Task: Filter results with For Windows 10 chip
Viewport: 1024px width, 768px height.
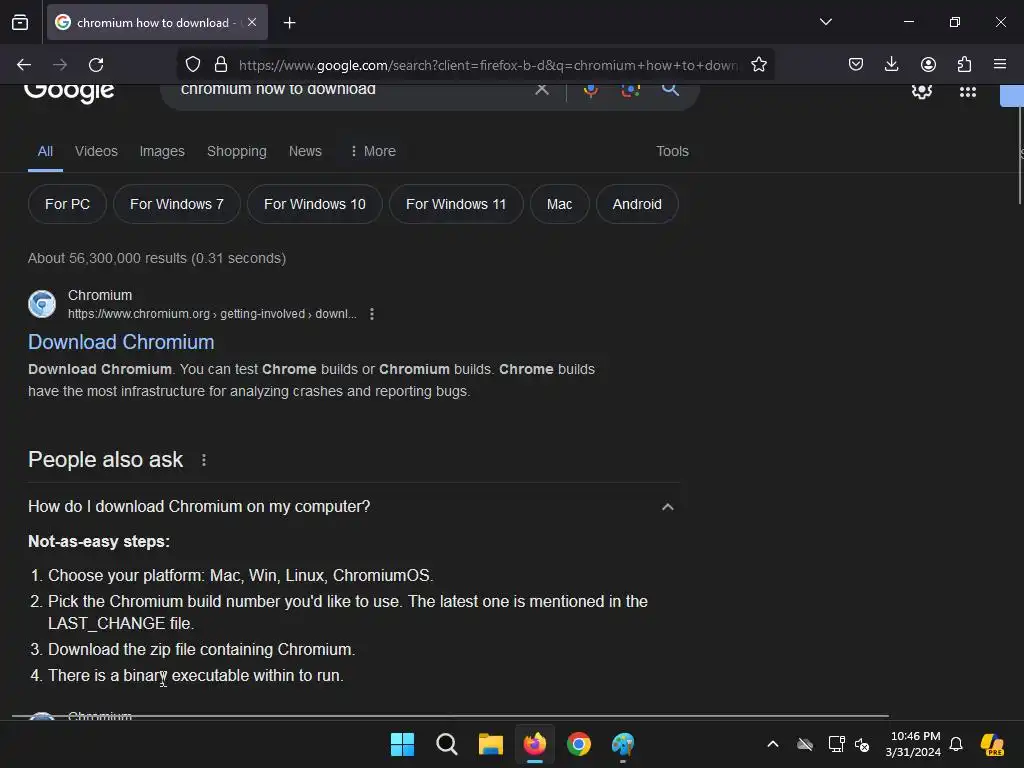Action: (x=315, y=204)
